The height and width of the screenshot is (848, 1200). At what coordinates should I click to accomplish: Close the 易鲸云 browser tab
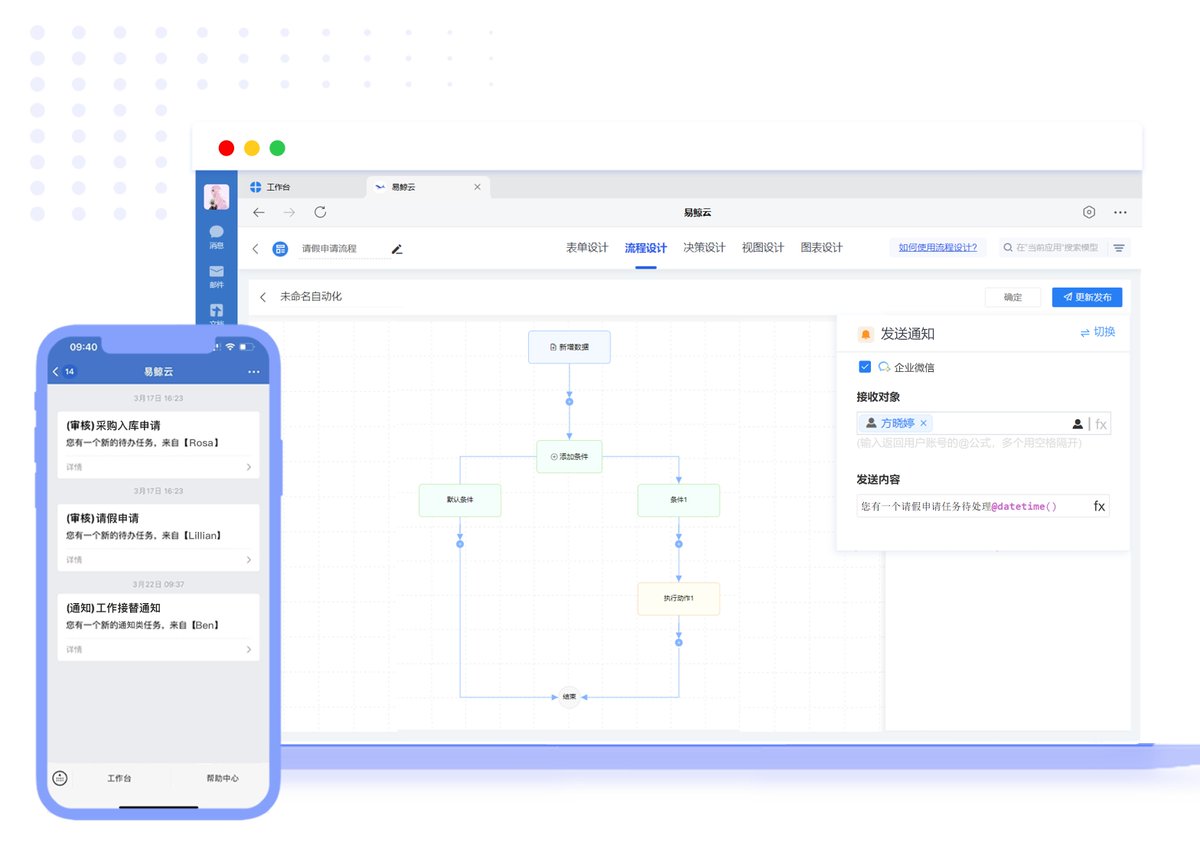(477, 187)
